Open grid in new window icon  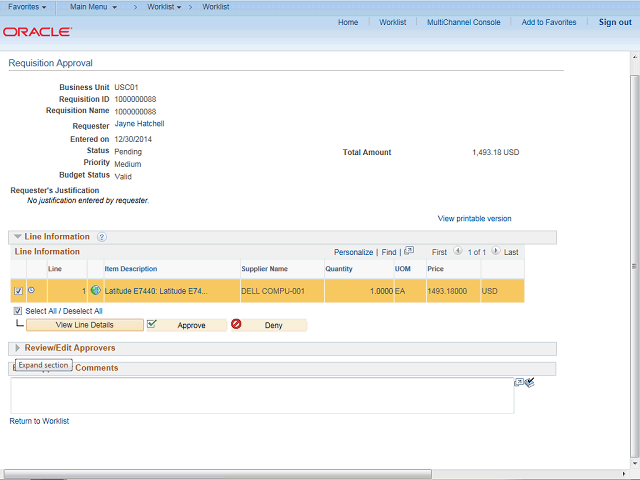[409, 252]
